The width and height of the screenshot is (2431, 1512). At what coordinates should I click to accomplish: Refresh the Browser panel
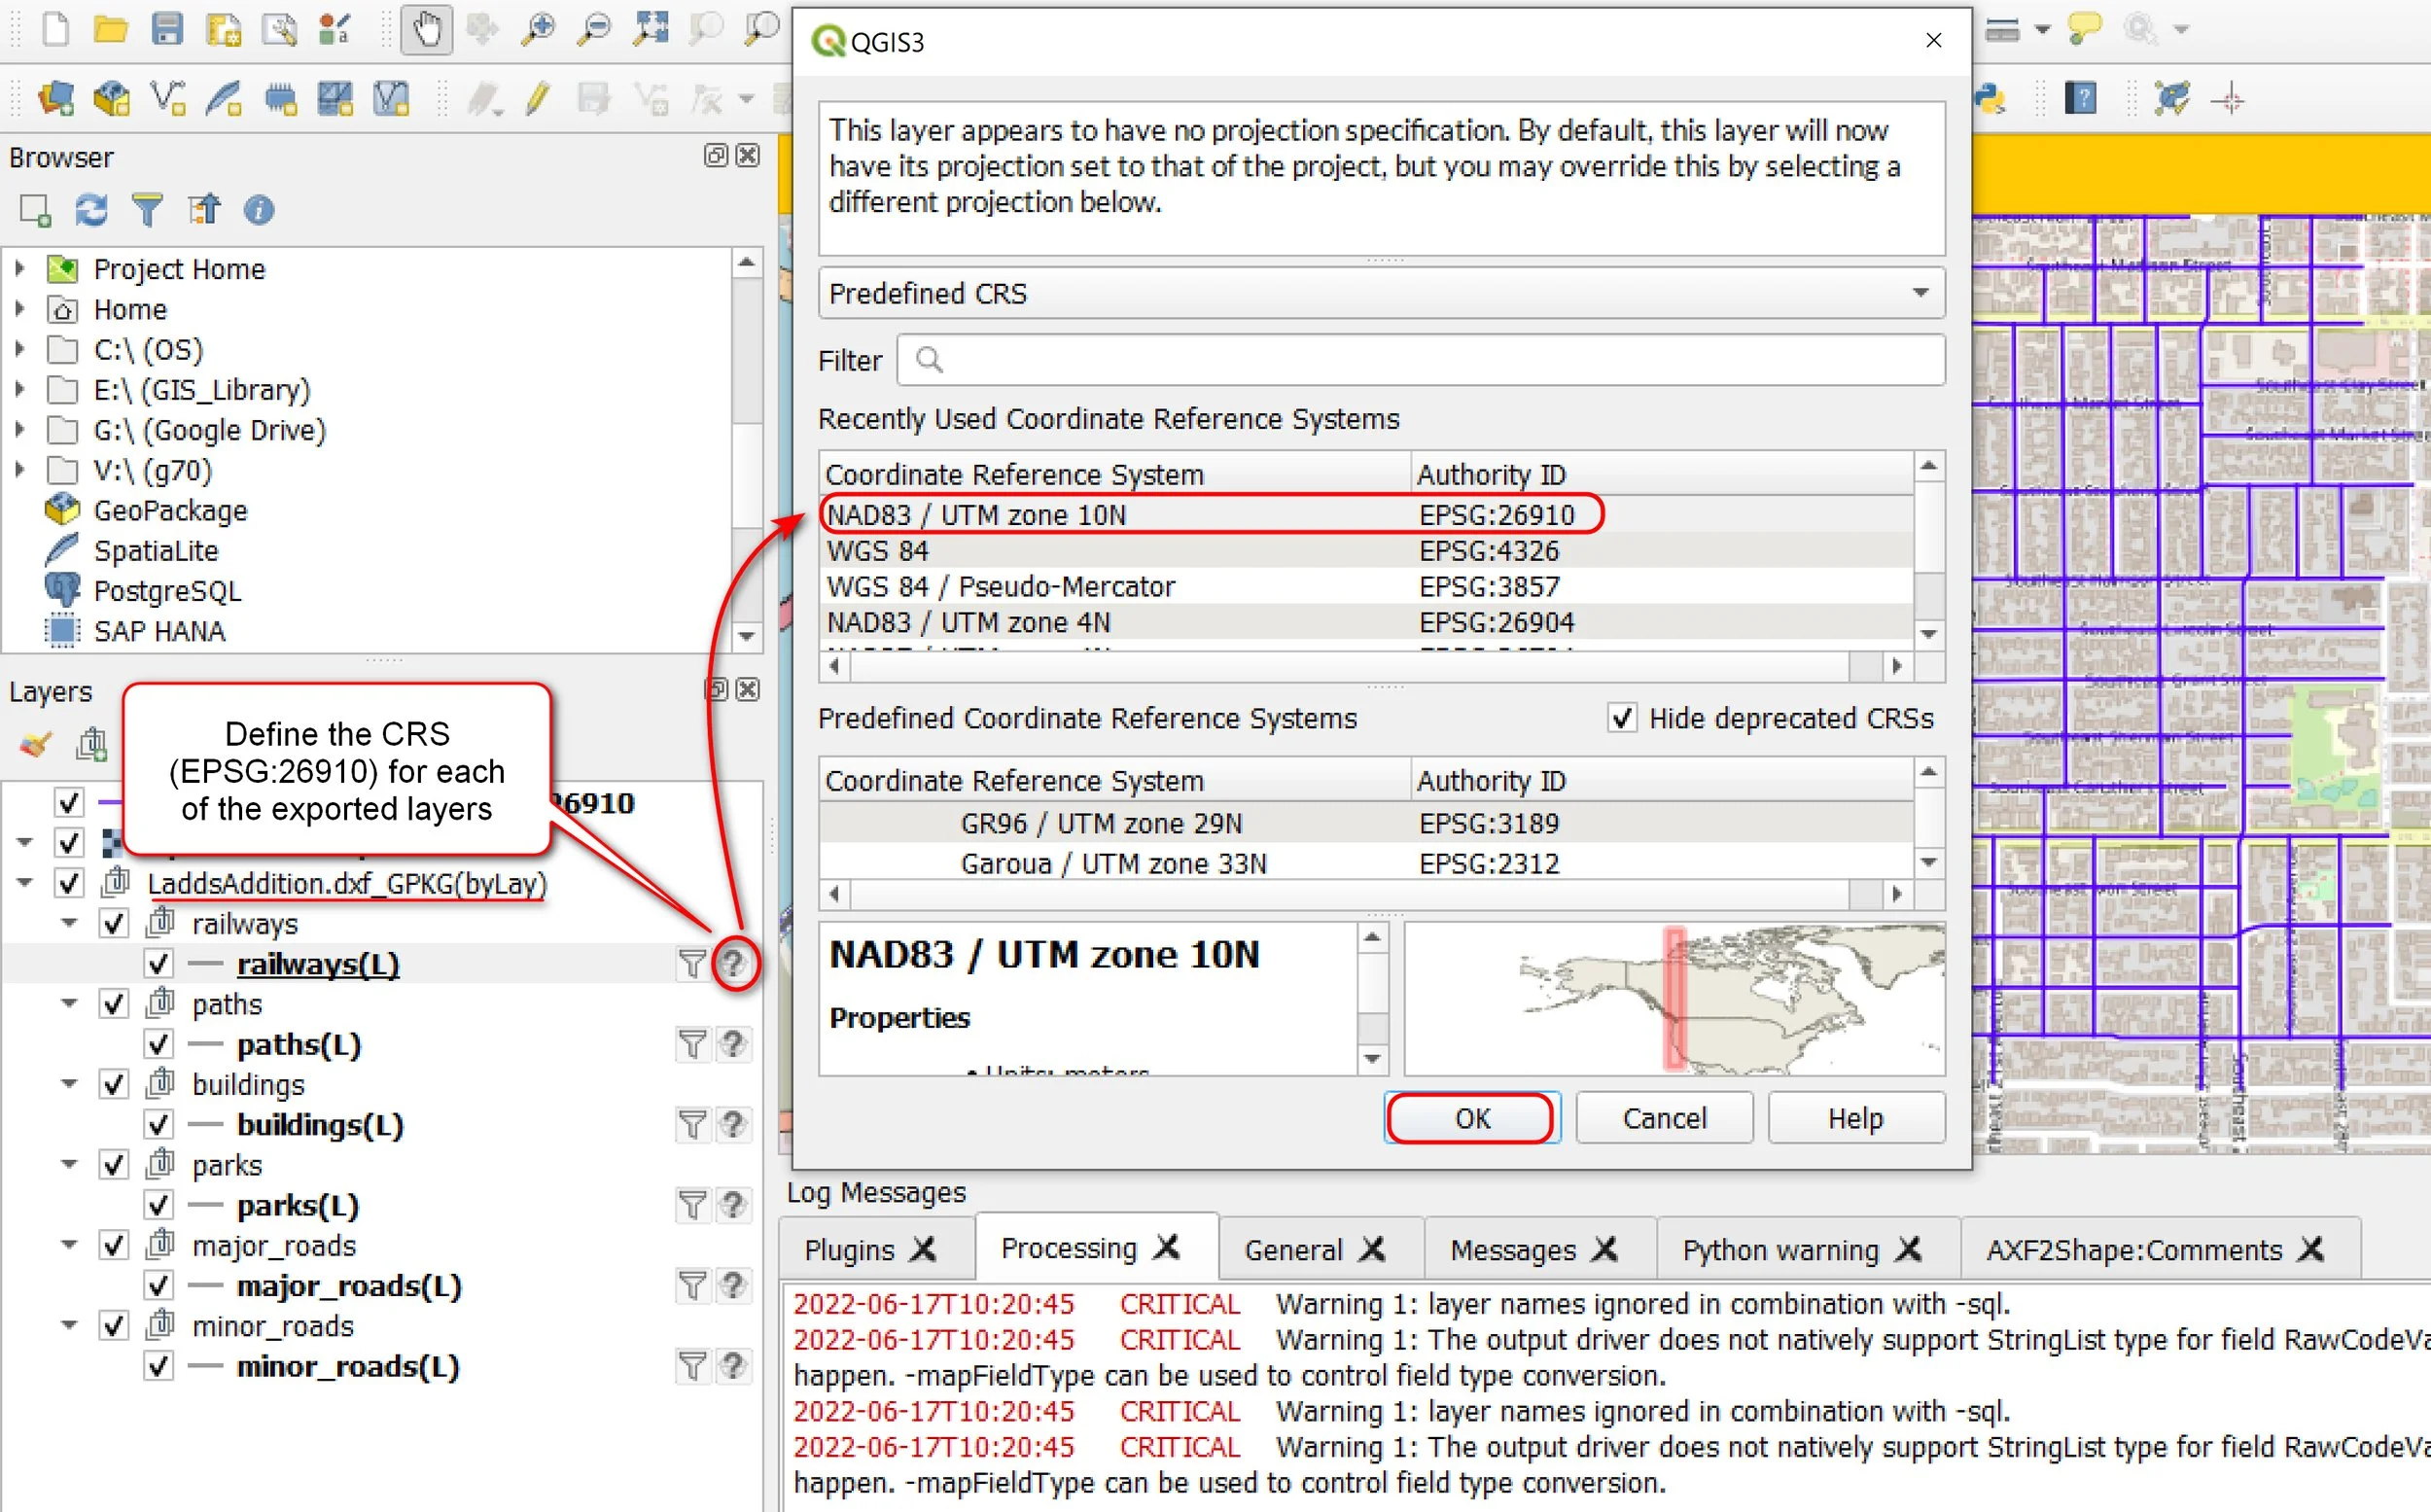pos(91,210)
